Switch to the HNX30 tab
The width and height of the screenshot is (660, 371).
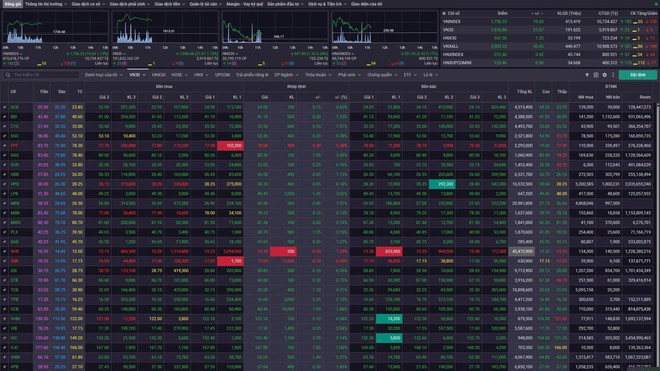pyautogui.click(x=158, y=75)
